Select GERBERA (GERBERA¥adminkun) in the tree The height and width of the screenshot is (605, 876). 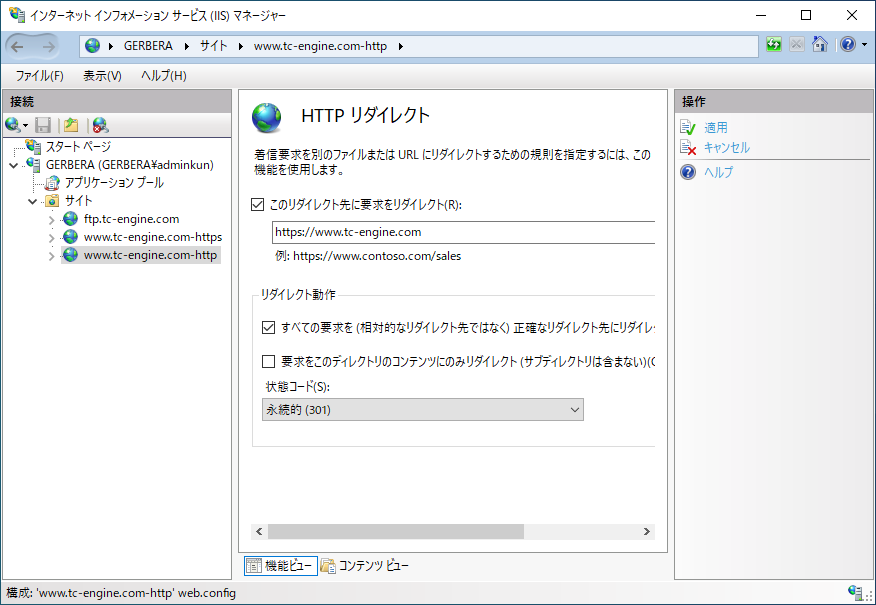[130, 165]
